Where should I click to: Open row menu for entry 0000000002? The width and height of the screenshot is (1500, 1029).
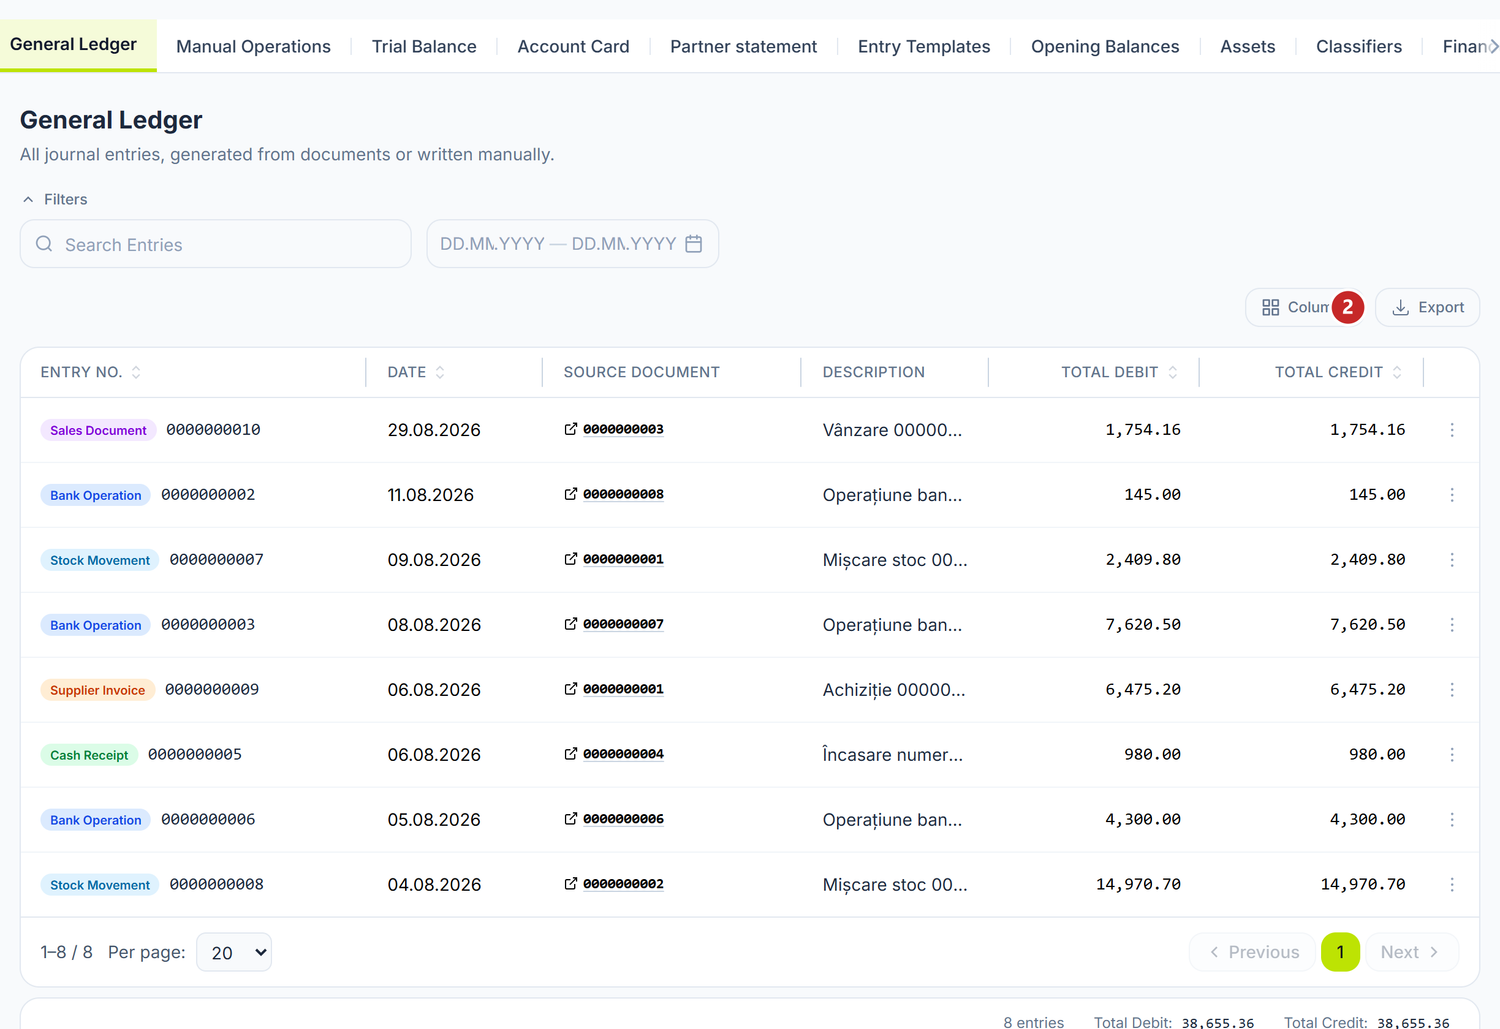[x=1452, y=495]
